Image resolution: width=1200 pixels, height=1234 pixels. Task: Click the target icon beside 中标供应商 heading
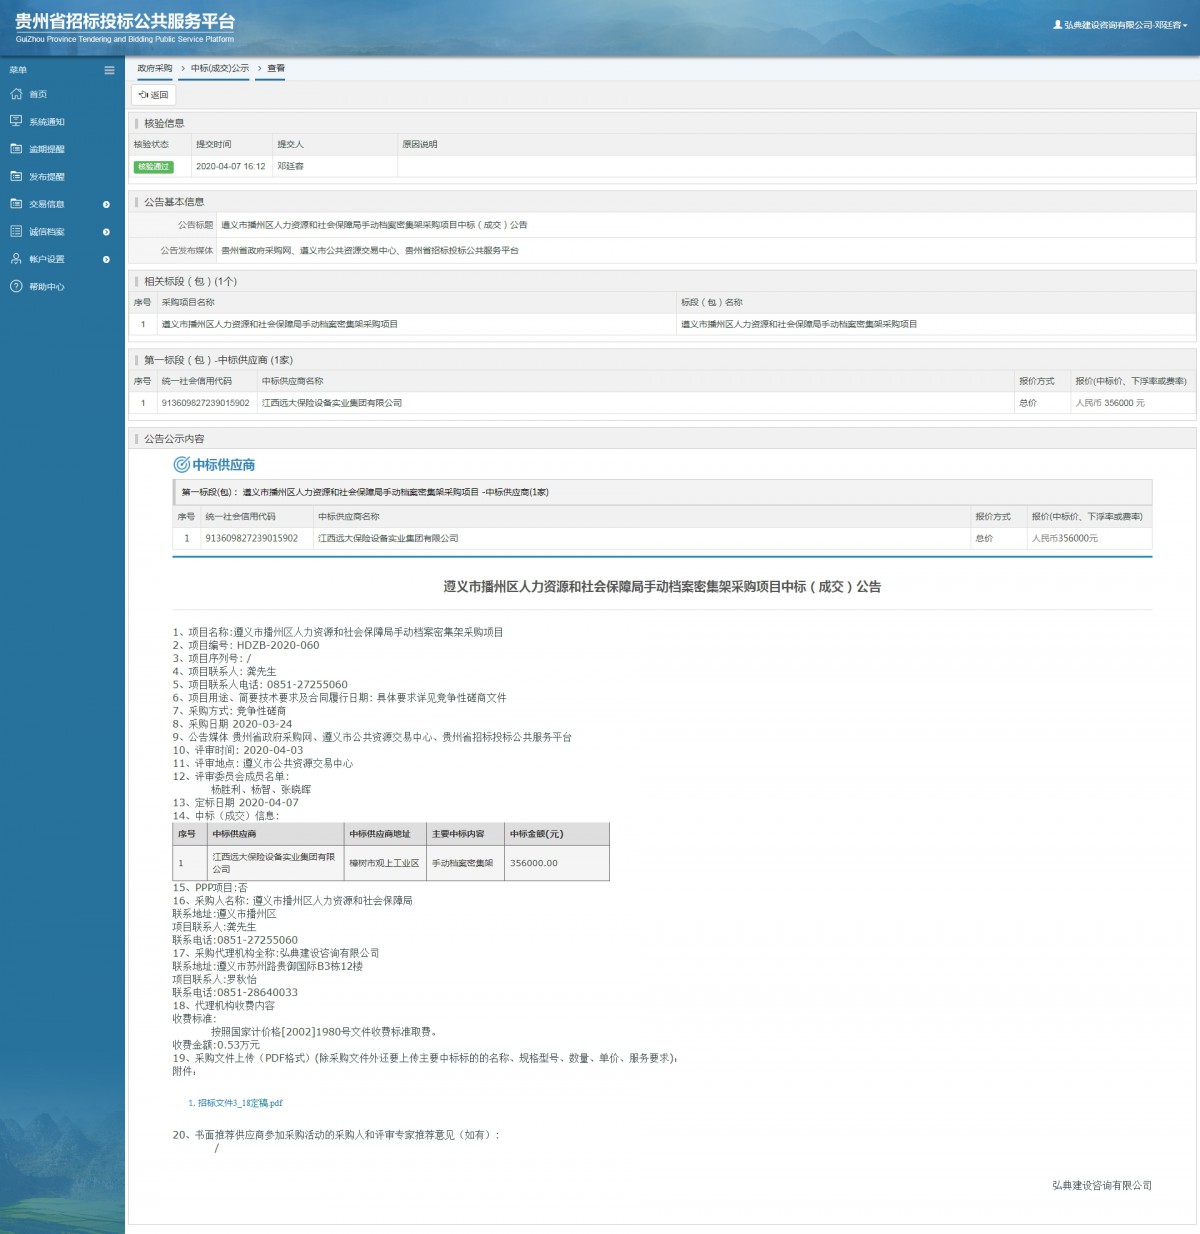click(x=181, y=465)
